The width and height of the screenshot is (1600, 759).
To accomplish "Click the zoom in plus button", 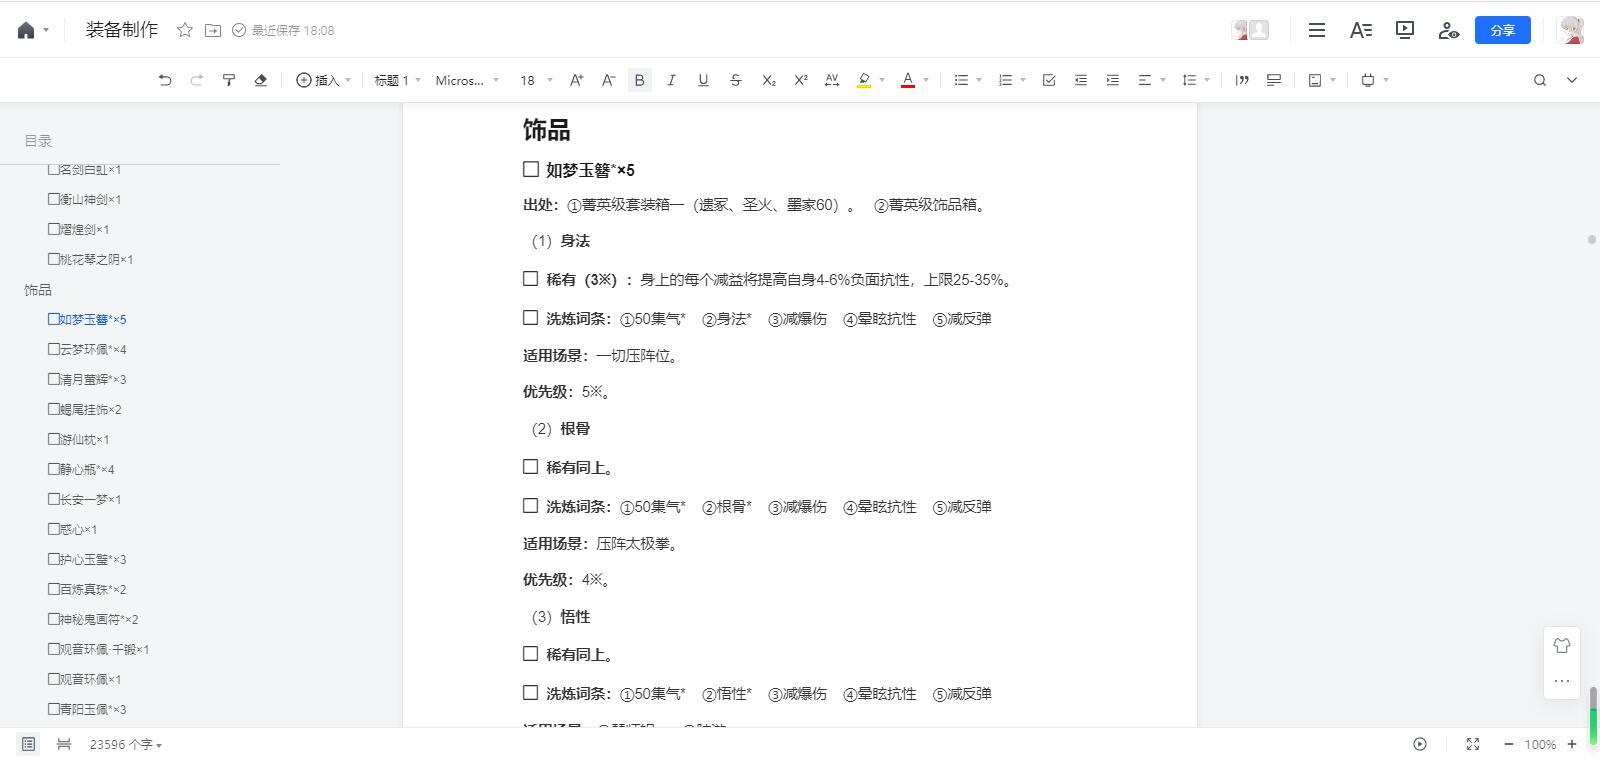I will [x=1572, y=744].
